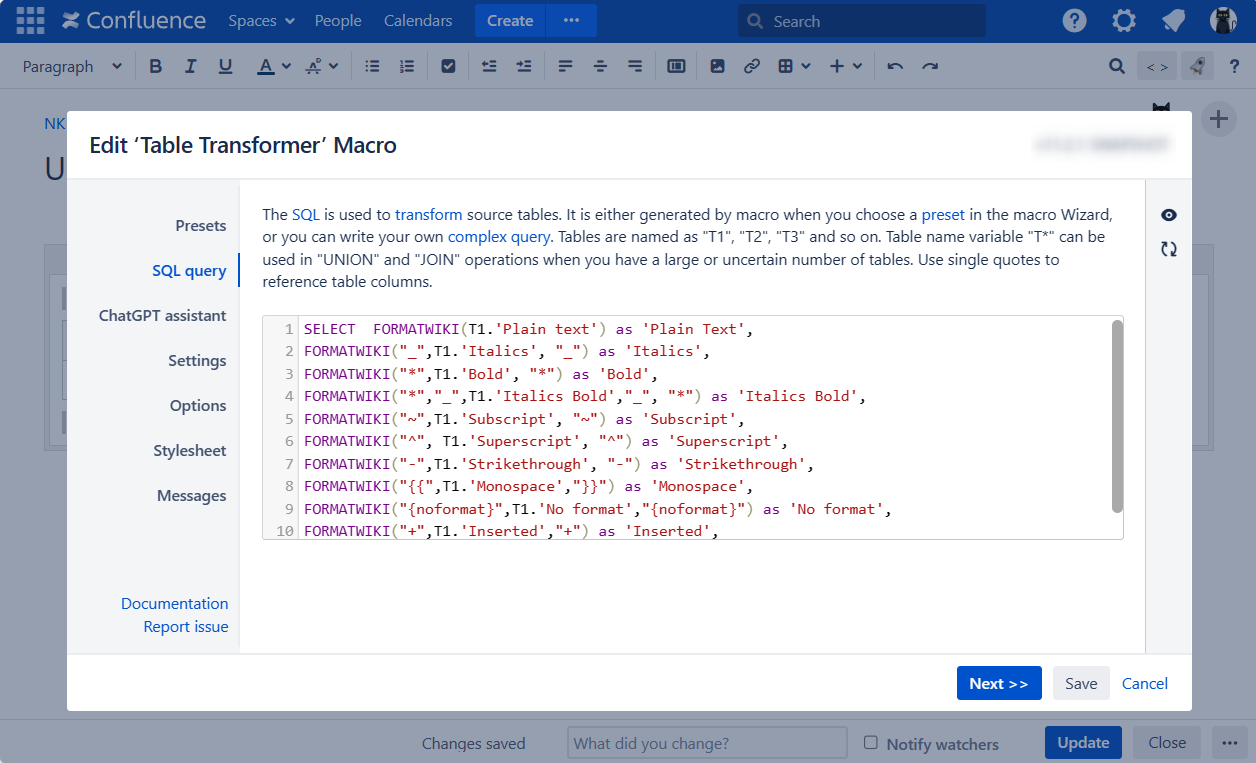The image size is (1256, 763).
Task: Open the Confluence app switcher grid
Action: (x=30, y=21)
